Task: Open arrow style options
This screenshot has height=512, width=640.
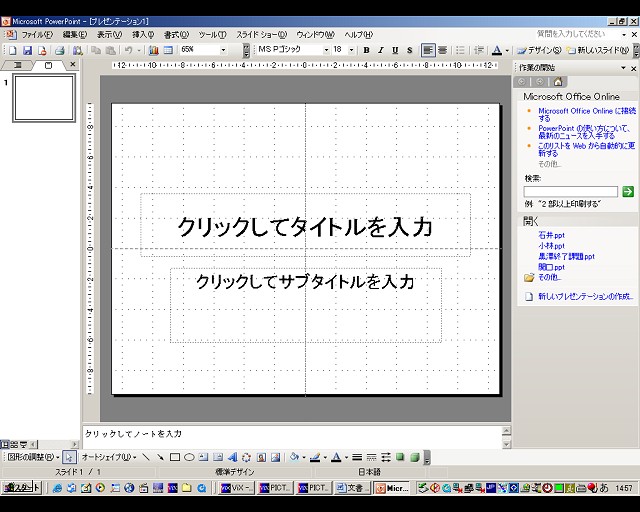Action: click(x=386, y=457)
